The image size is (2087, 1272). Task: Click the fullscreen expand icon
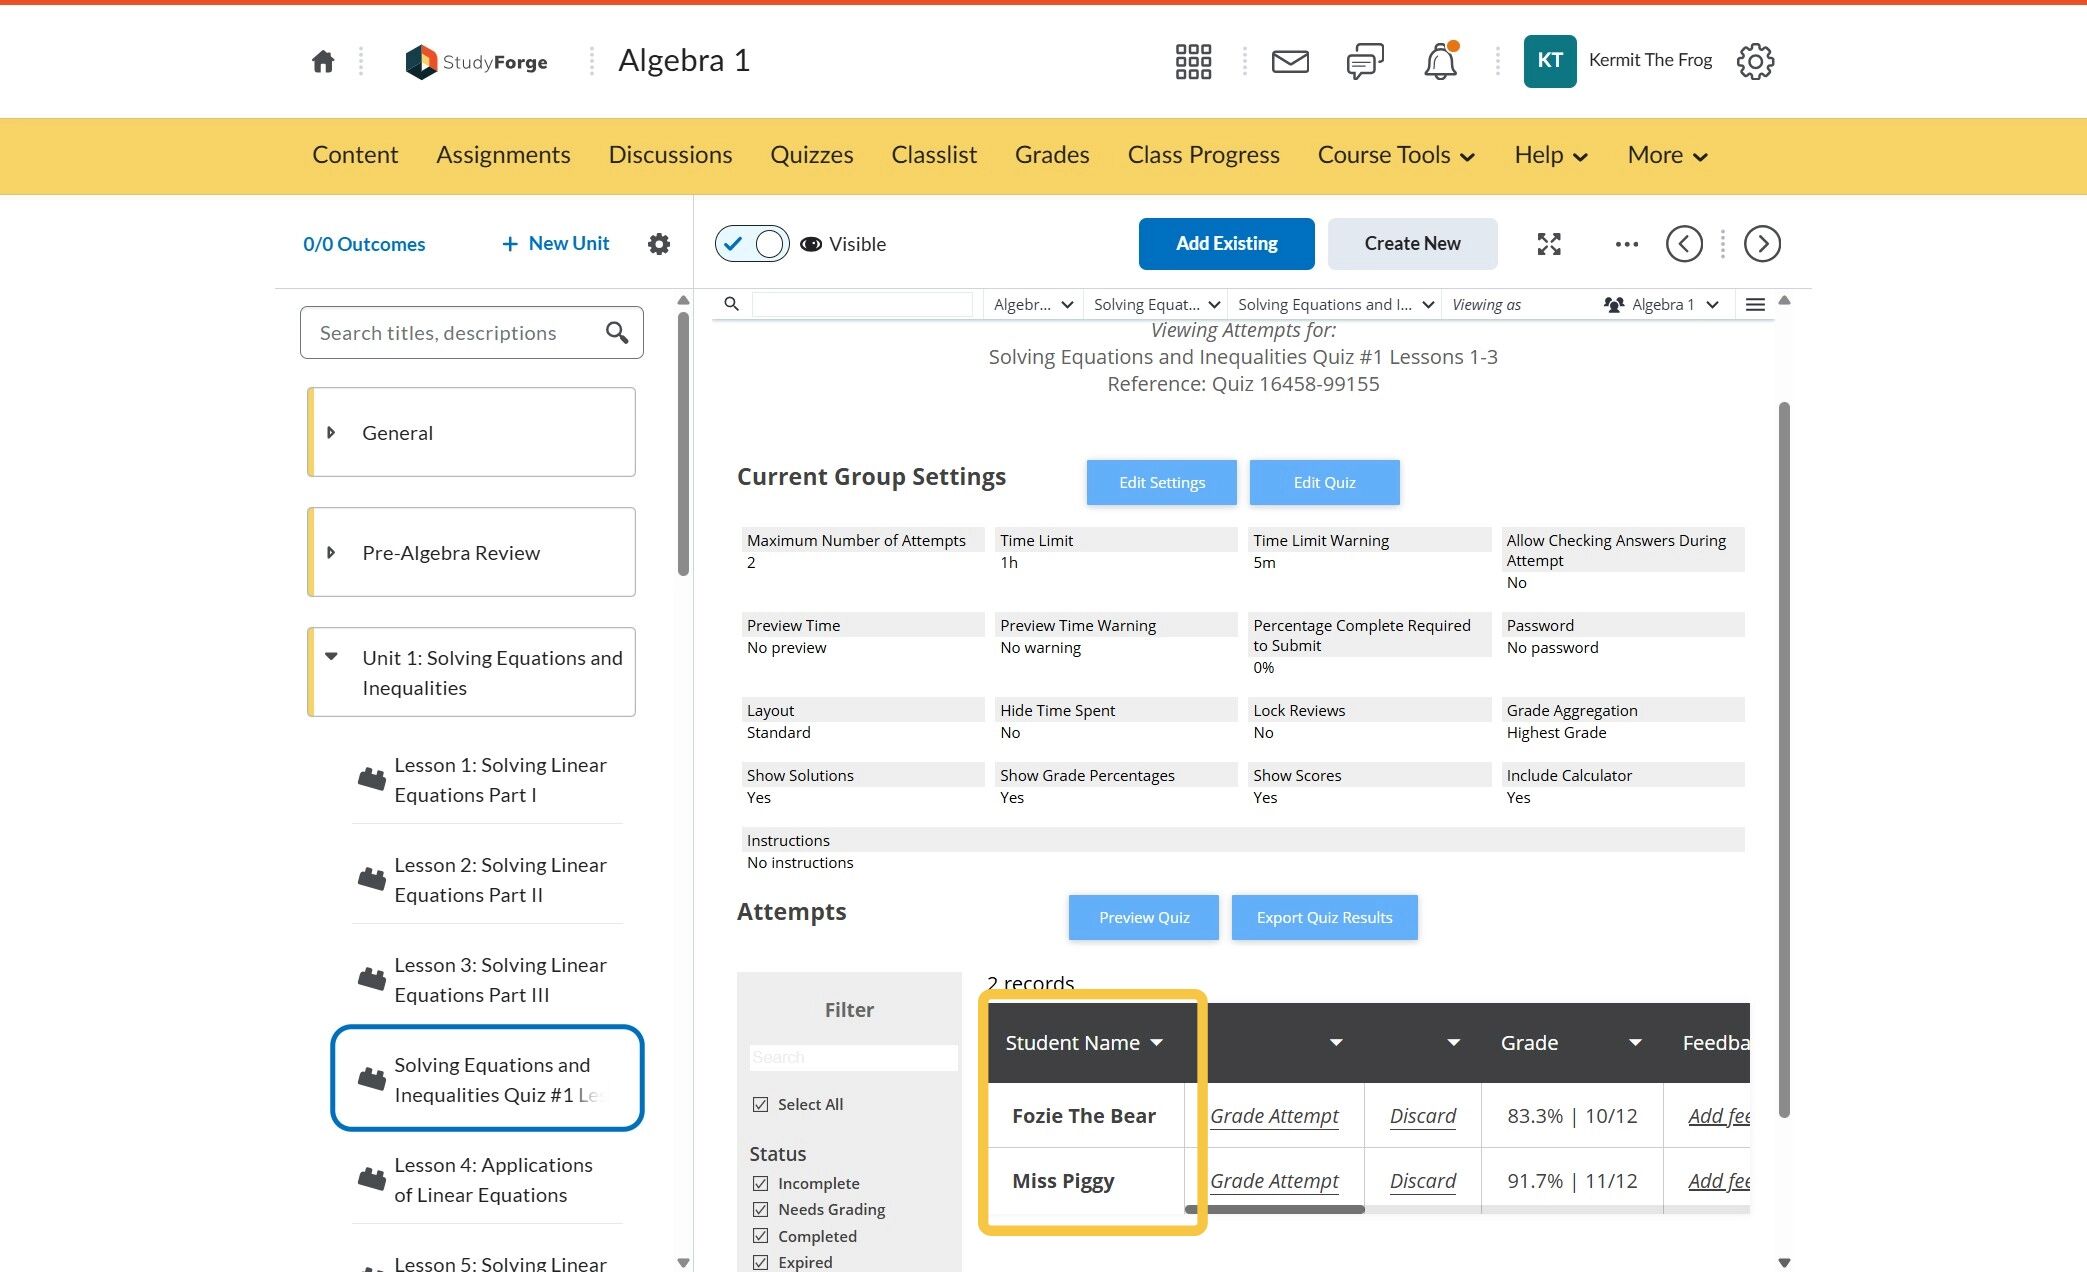tap(1548, 244)
